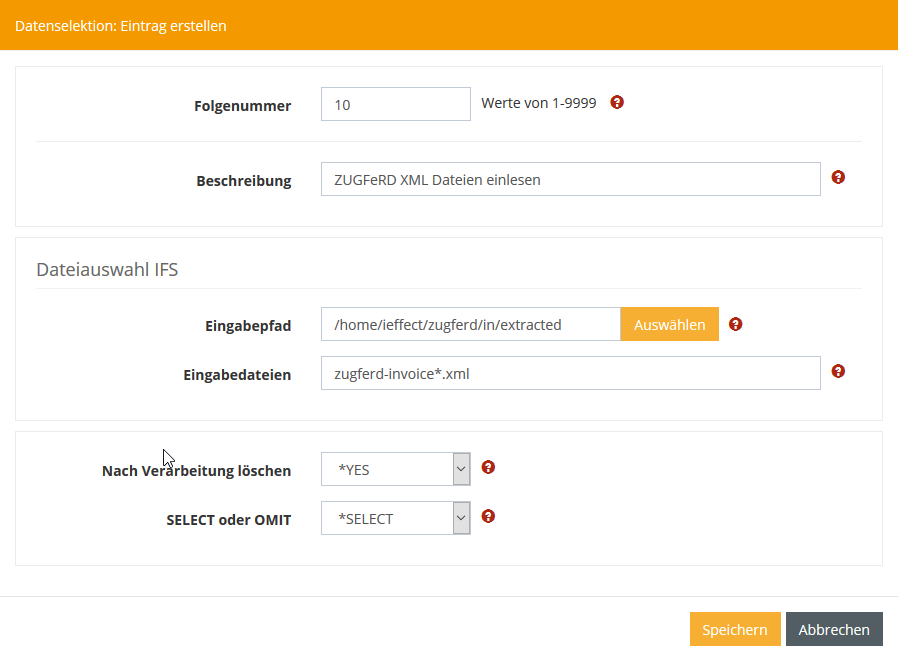Open help for Nach Verarbeitung löschen

(489, 467)
